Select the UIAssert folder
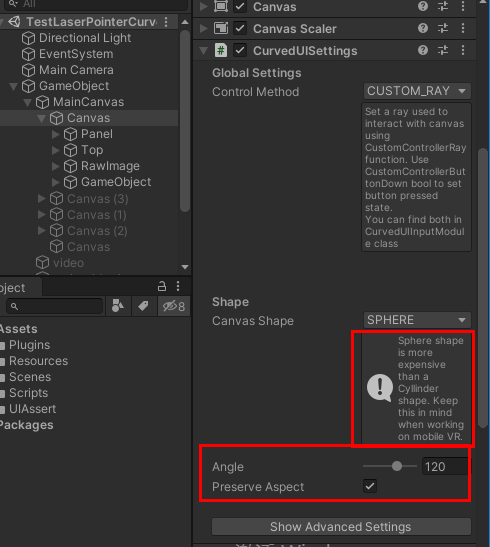Image resolution: width=490 pixels, height=547 pixels. (32, 409)
